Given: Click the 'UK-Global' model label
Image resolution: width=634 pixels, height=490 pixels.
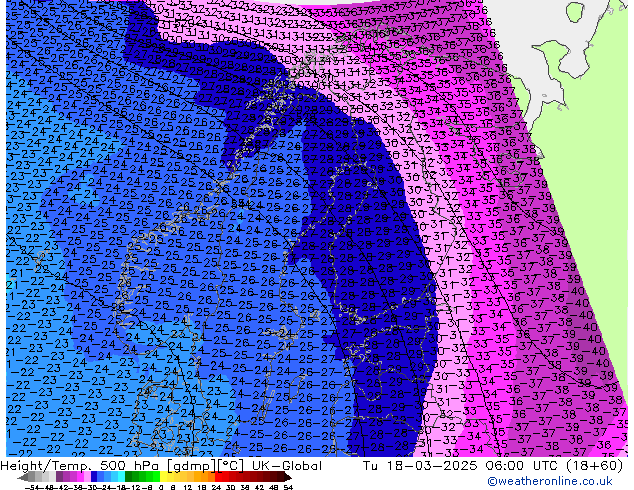Looking at the screenshot, I should click(x=287, y=466).
